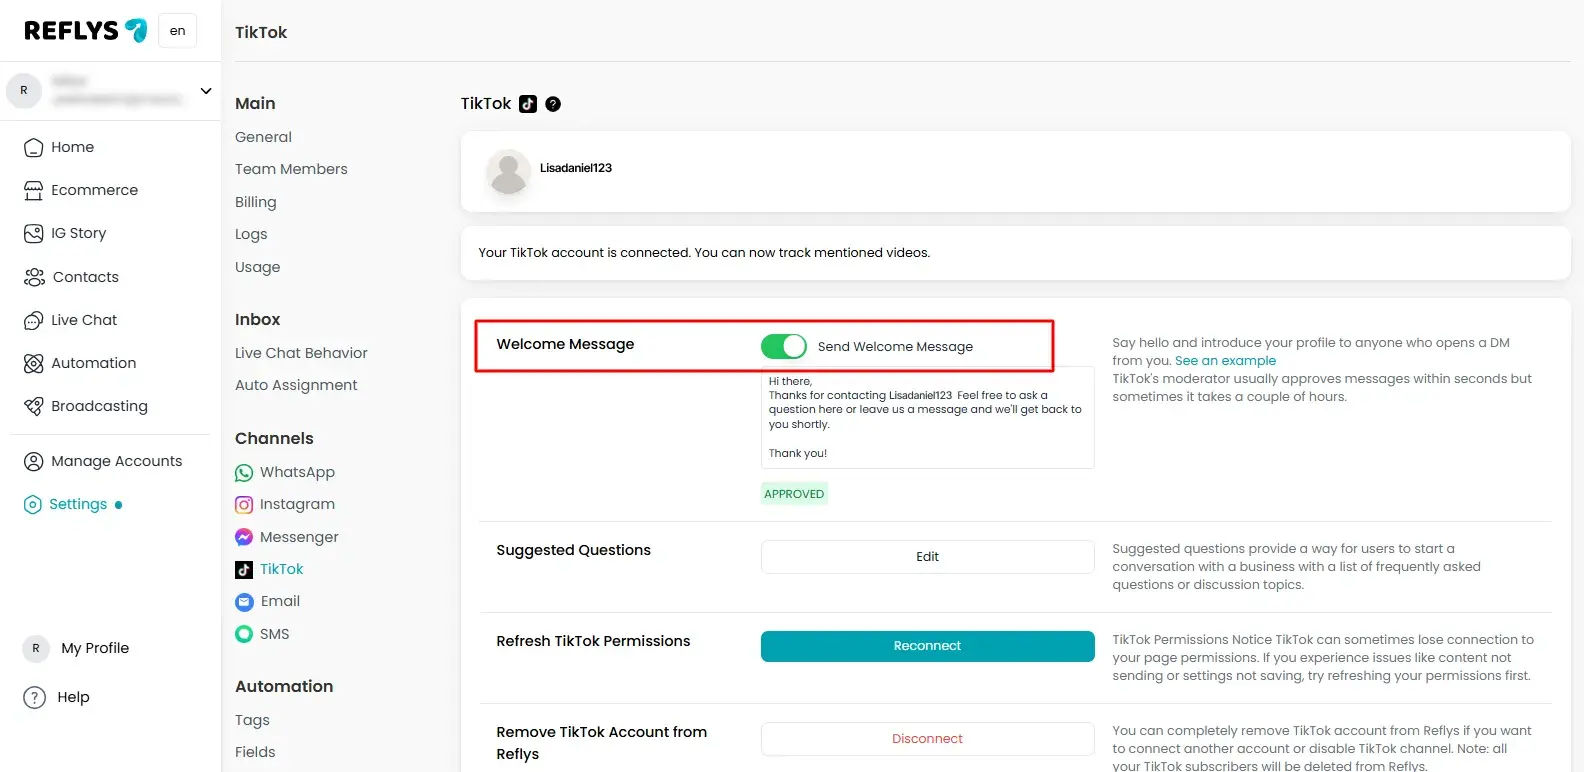Open the Team Members settings page

(291, 169)
